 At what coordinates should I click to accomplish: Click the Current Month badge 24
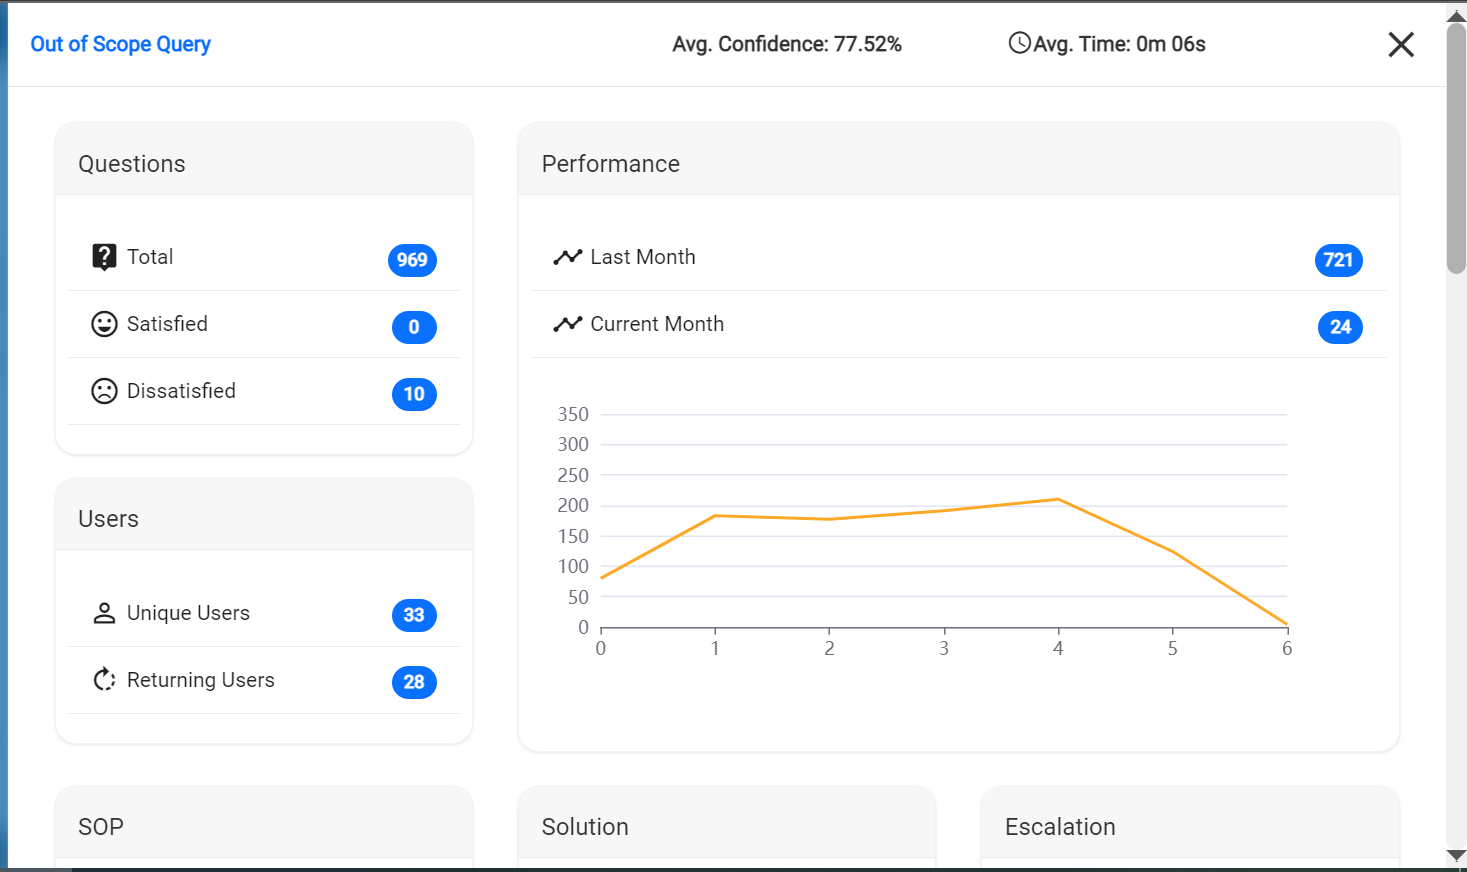(1340, 327)
